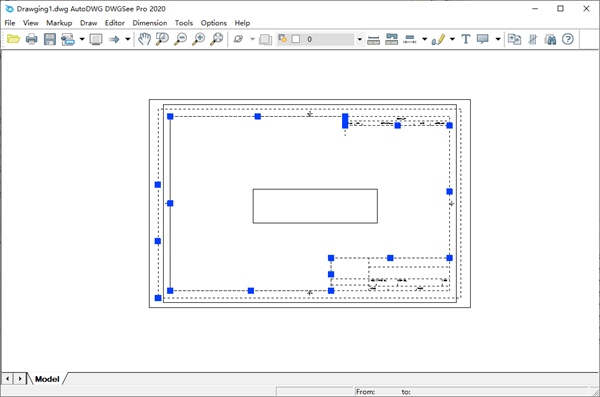Click the Zoom out magnifier icon
The width and height of the screenshot is (600, 397).
(x=181, y=39)
